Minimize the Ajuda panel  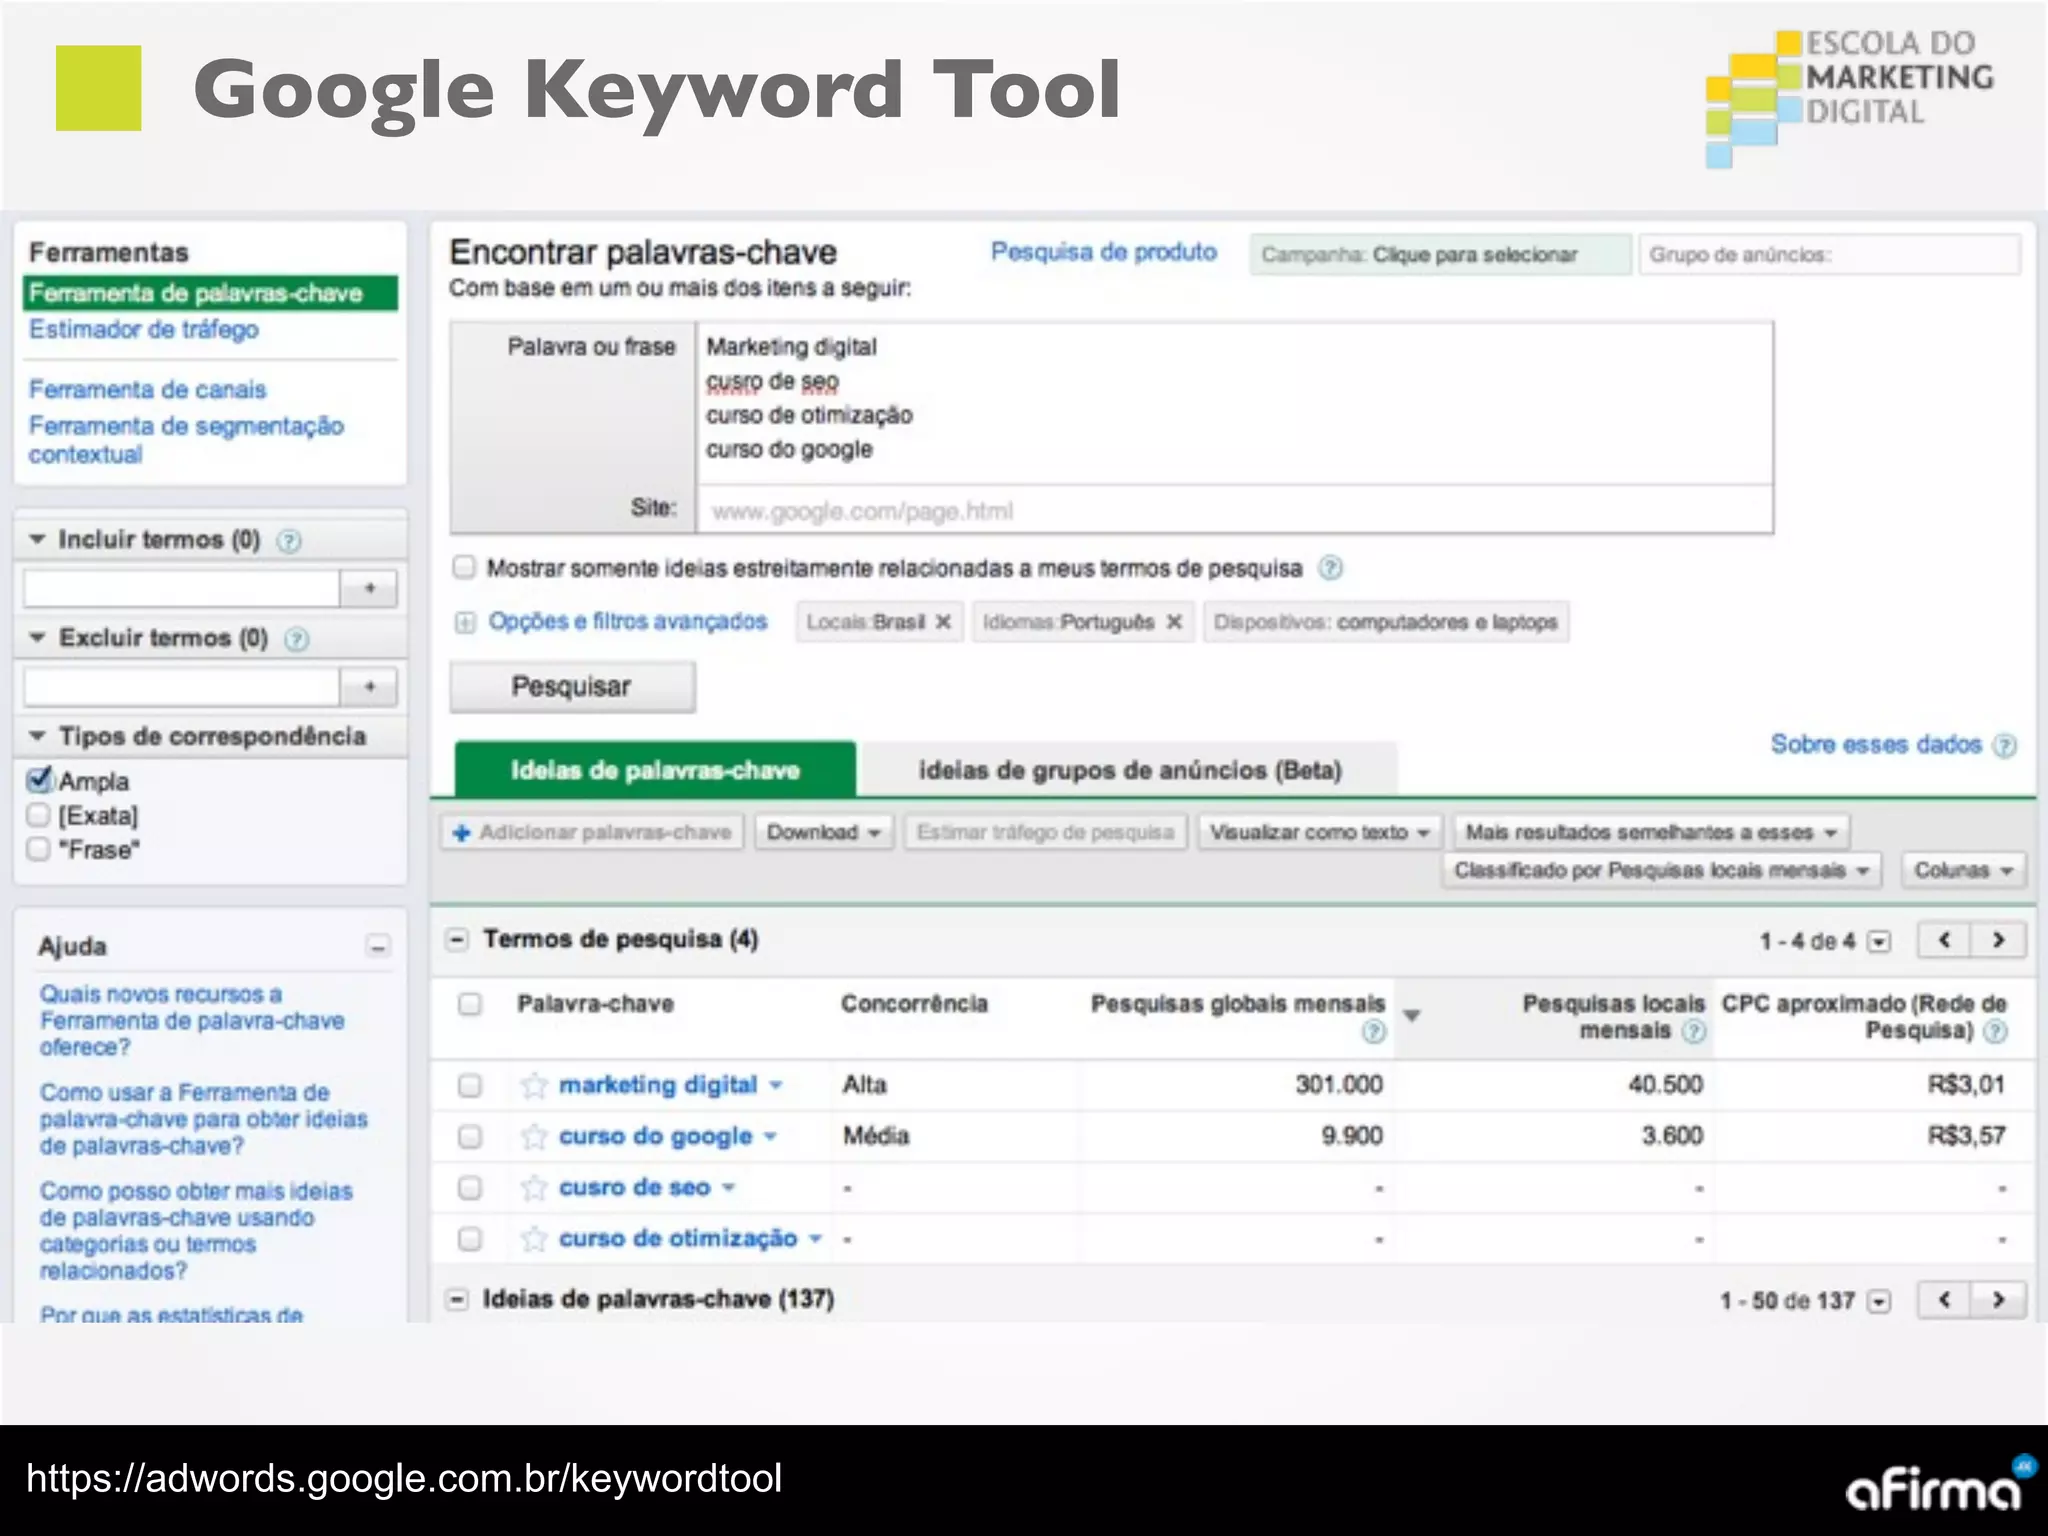(x=378, y=946)
